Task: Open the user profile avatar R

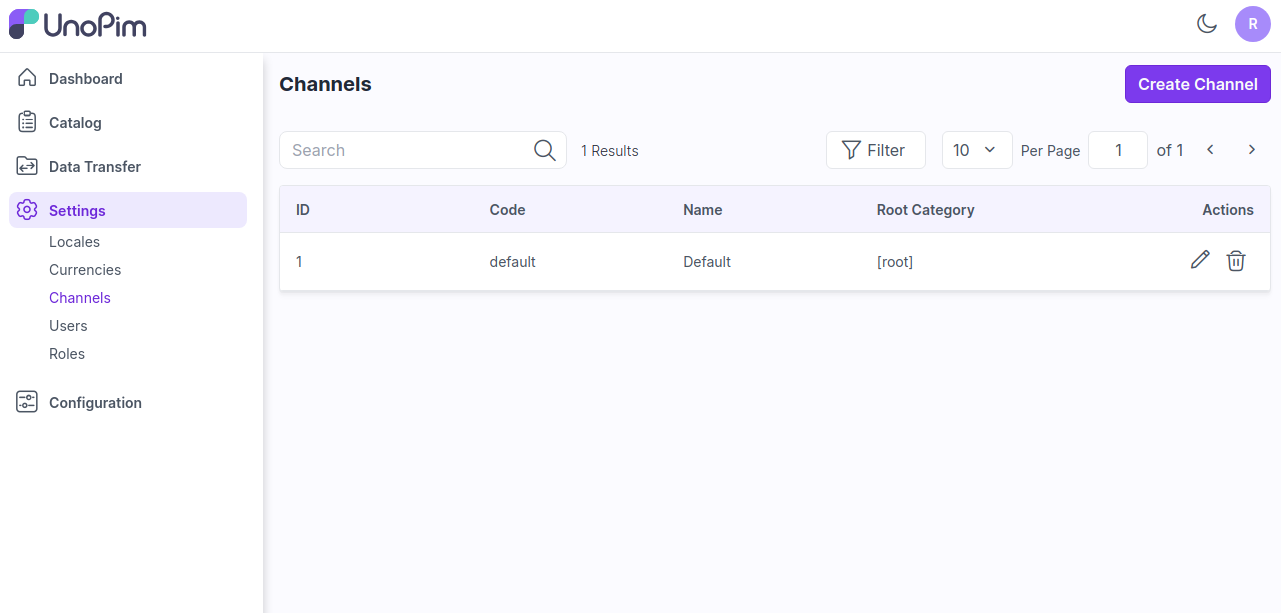Action: coord(1252,24)
